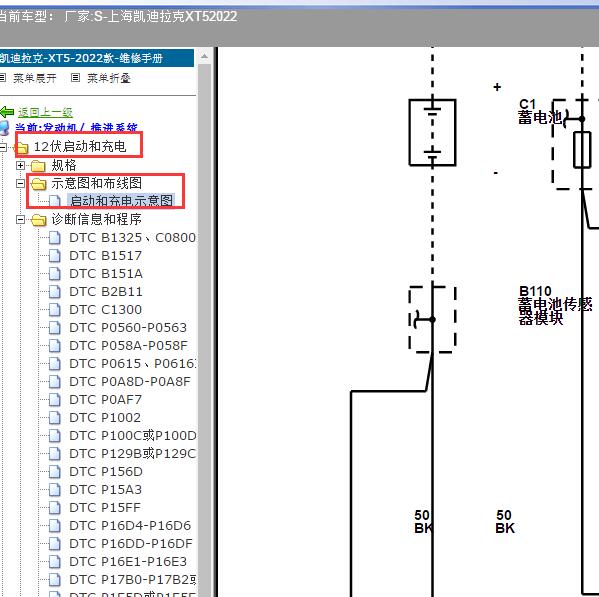Click the computer icon beside 当前:发动机
This screenshot has width=599, height=597.
(4, 128)
